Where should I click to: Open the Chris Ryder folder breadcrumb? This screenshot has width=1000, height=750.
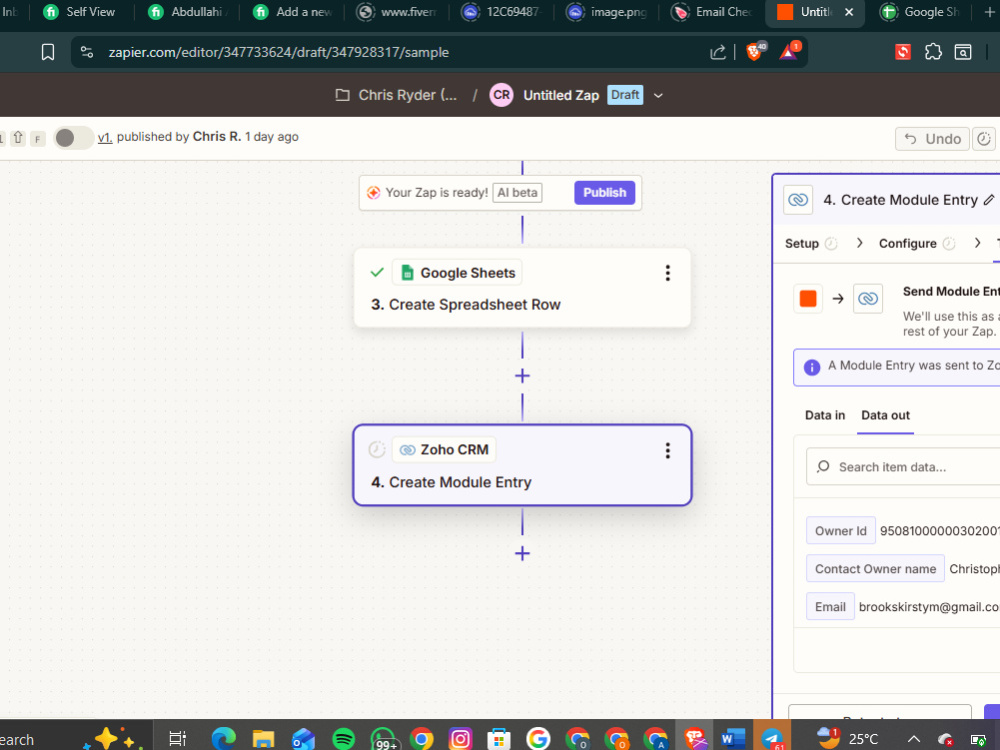(408, 95)
